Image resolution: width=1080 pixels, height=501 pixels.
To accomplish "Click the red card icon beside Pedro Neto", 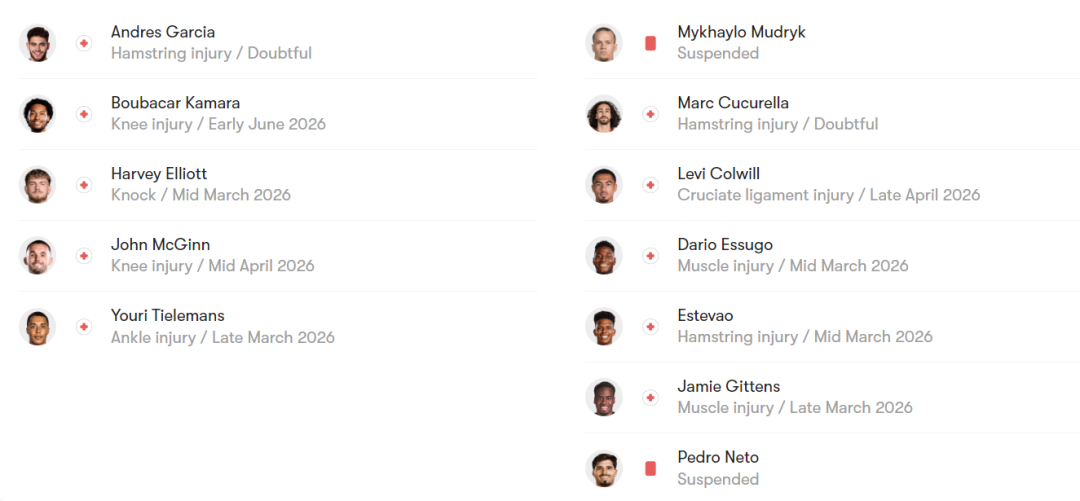I will tap(650, 468).
